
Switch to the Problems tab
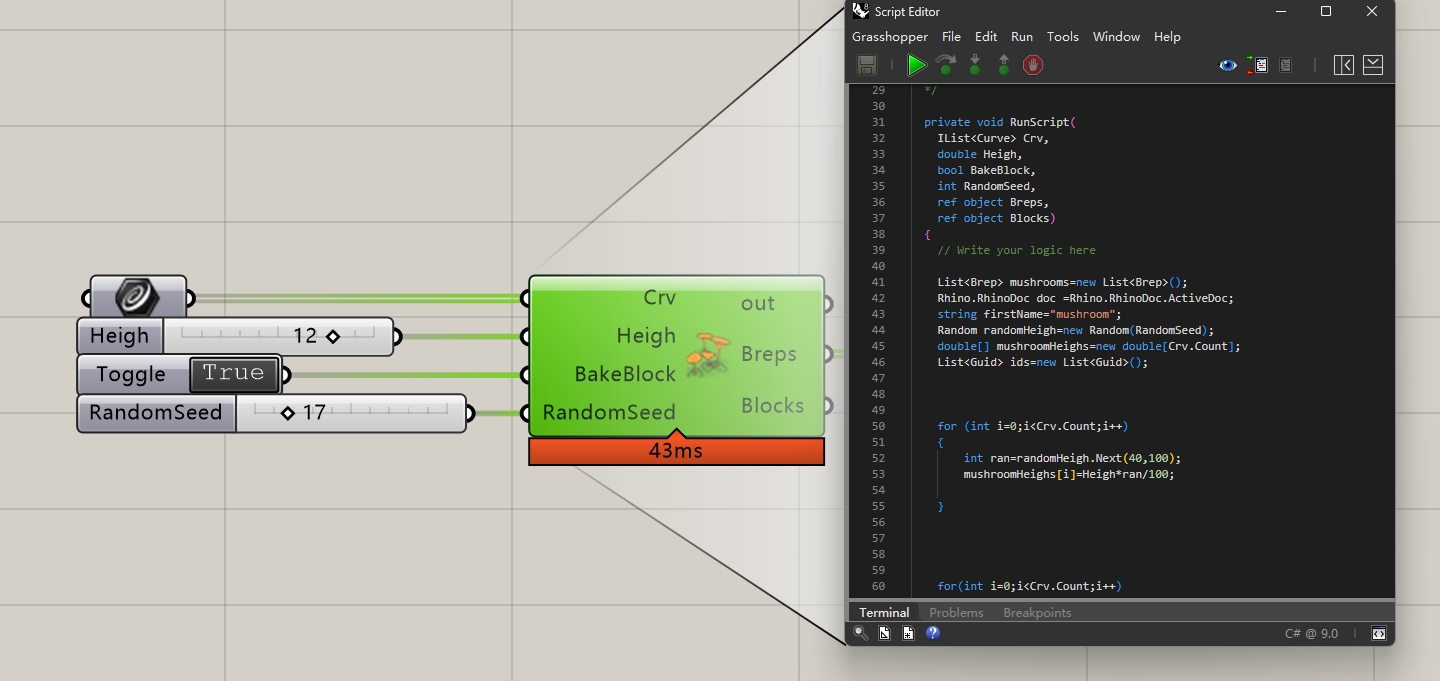[956, 612]
